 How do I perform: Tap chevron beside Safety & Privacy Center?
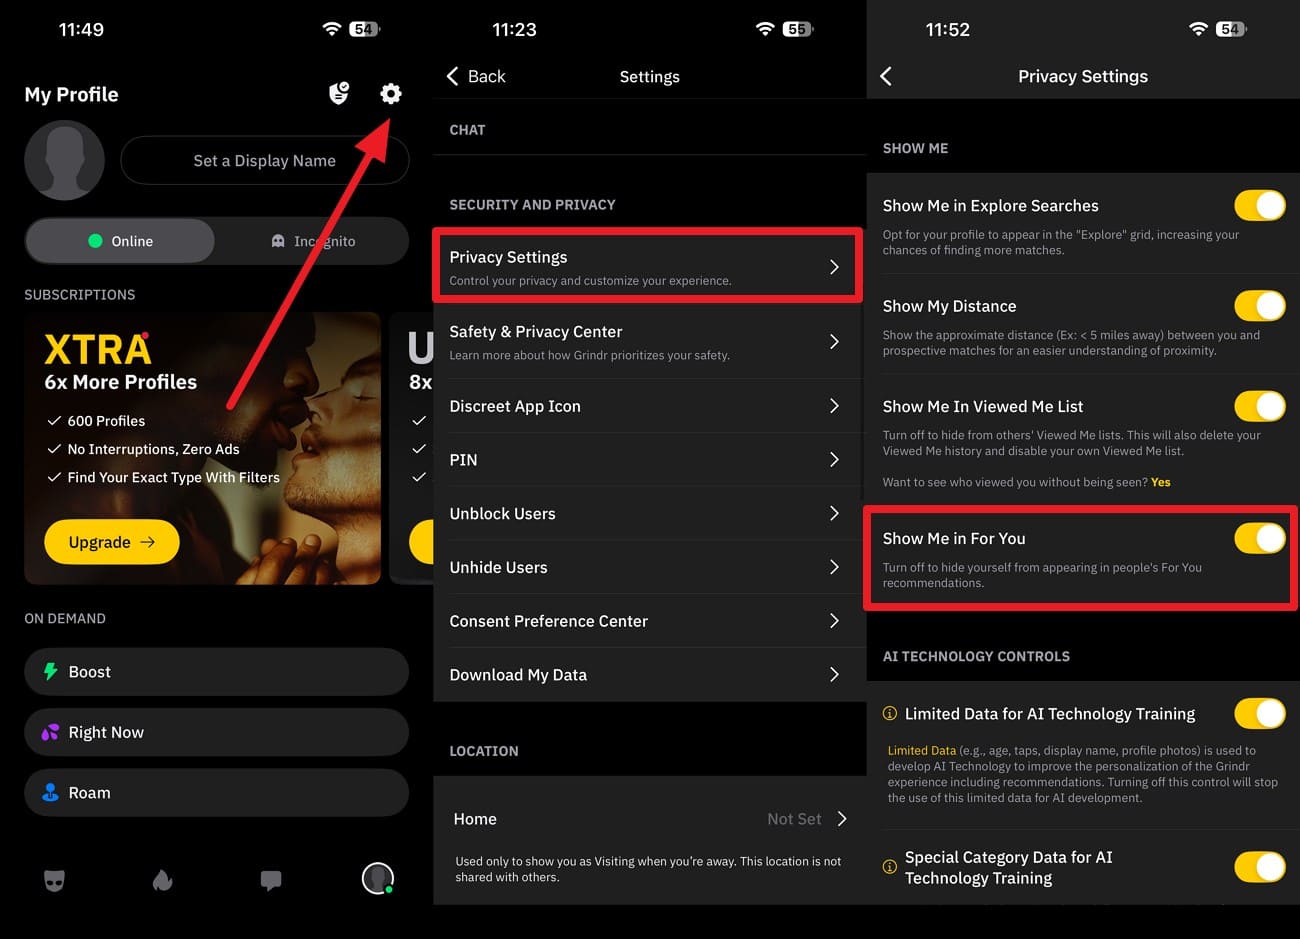click(x=834, y=342)
